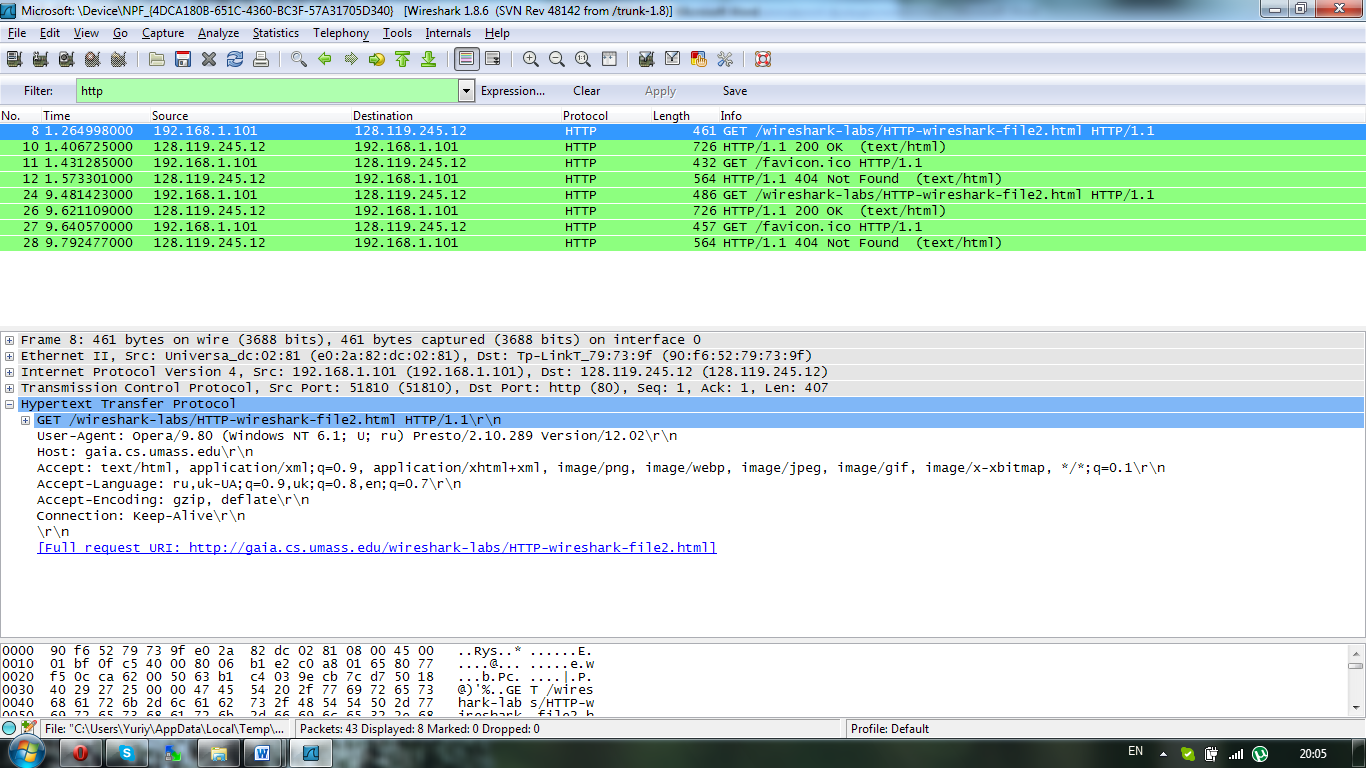Restart the running capture icon

click(118, 59)
